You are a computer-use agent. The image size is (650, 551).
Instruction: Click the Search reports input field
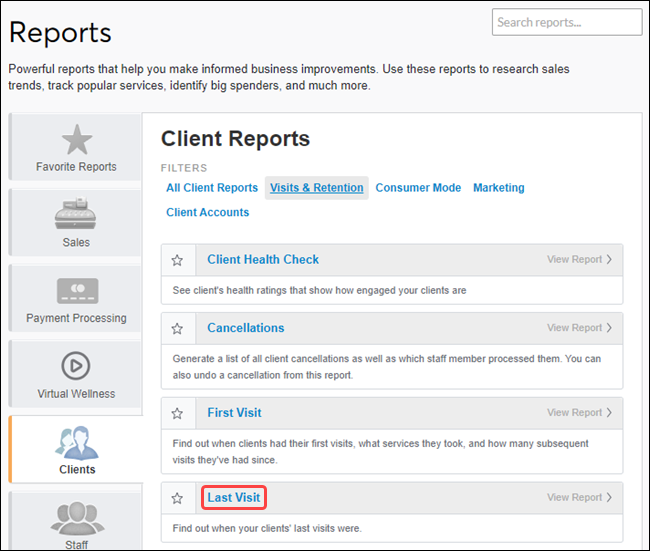tap(566, 22)
